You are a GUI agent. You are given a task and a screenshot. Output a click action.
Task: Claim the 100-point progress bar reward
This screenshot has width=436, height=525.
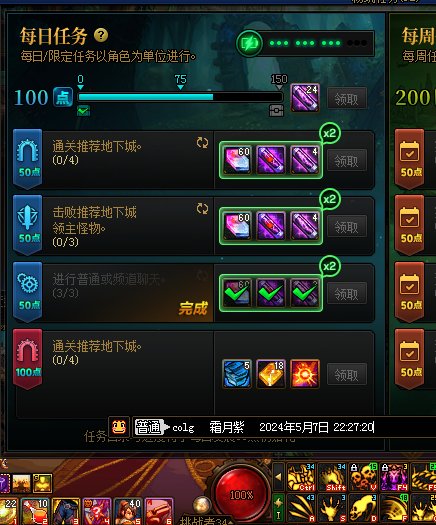[x=347, y=98]
